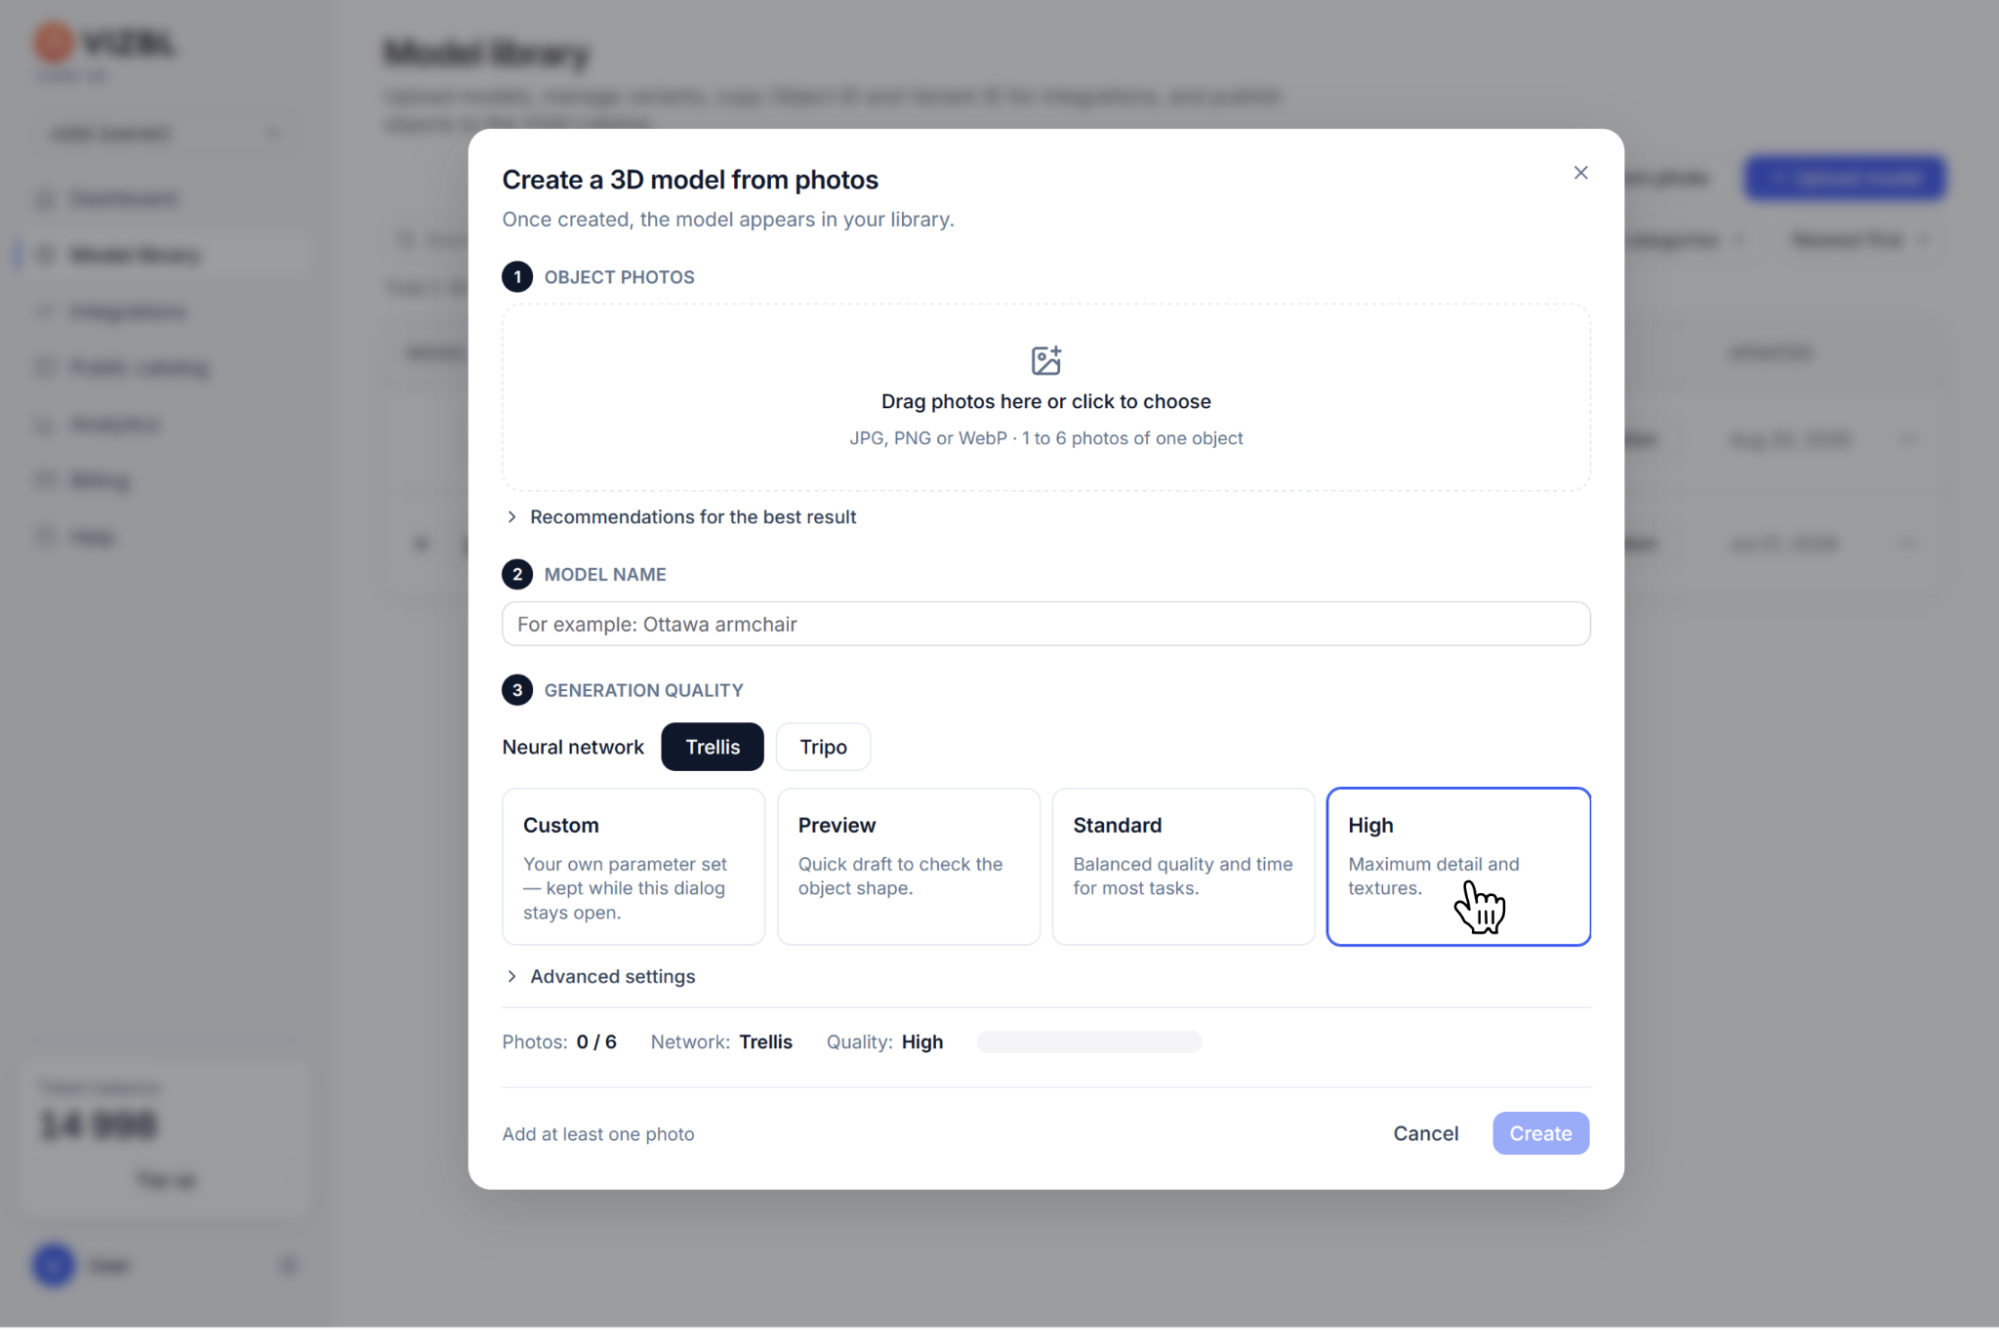Image resolution: width=1999 pixels, height=1331 pixels.
Task: Click the add-image icon in drop zone
Action: (x=1045, y=360)
